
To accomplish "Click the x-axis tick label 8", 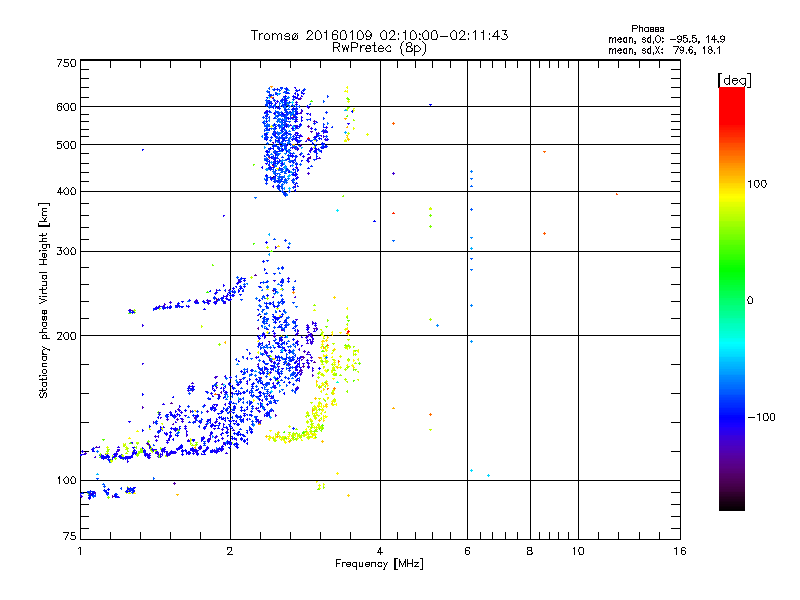I will coord(530,551).
